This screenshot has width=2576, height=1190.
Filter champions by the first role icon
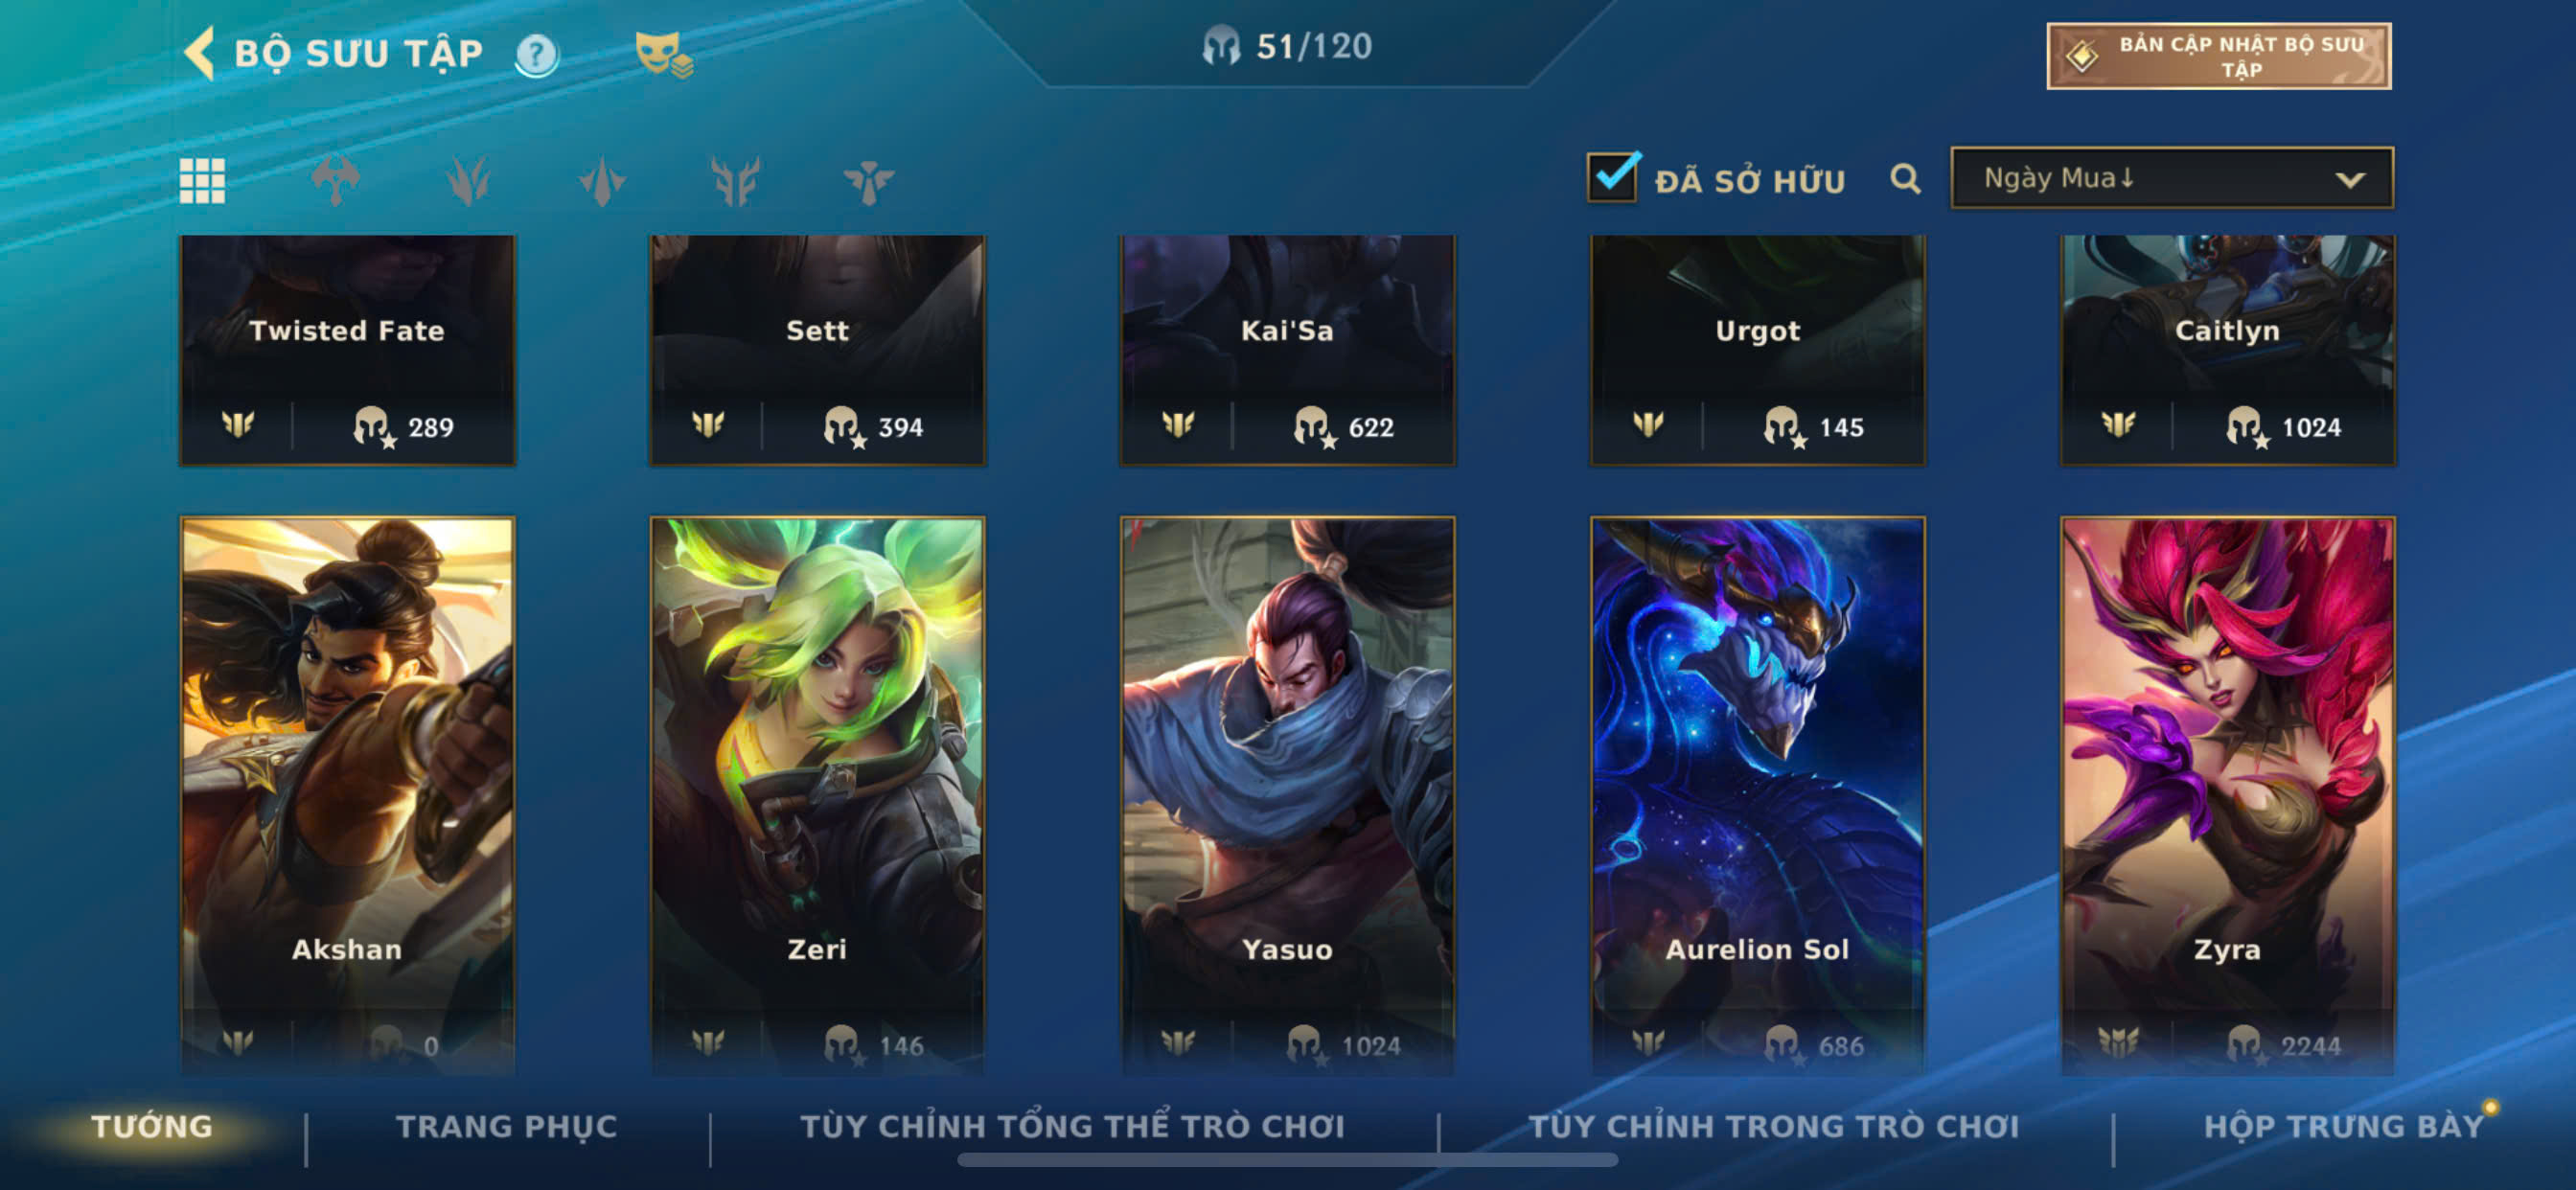[335, 181]
